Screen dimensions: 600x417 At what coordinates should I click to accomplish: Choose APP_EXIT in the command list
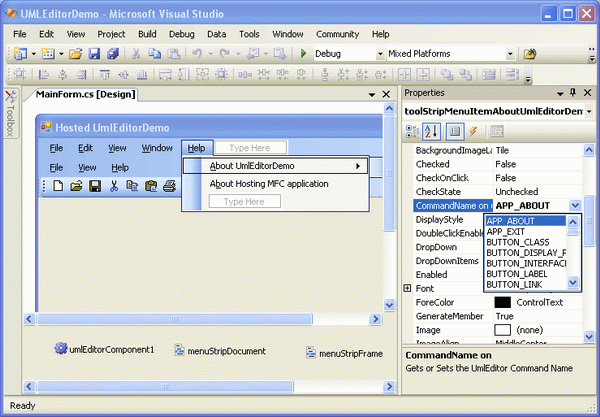click(525, 232)
